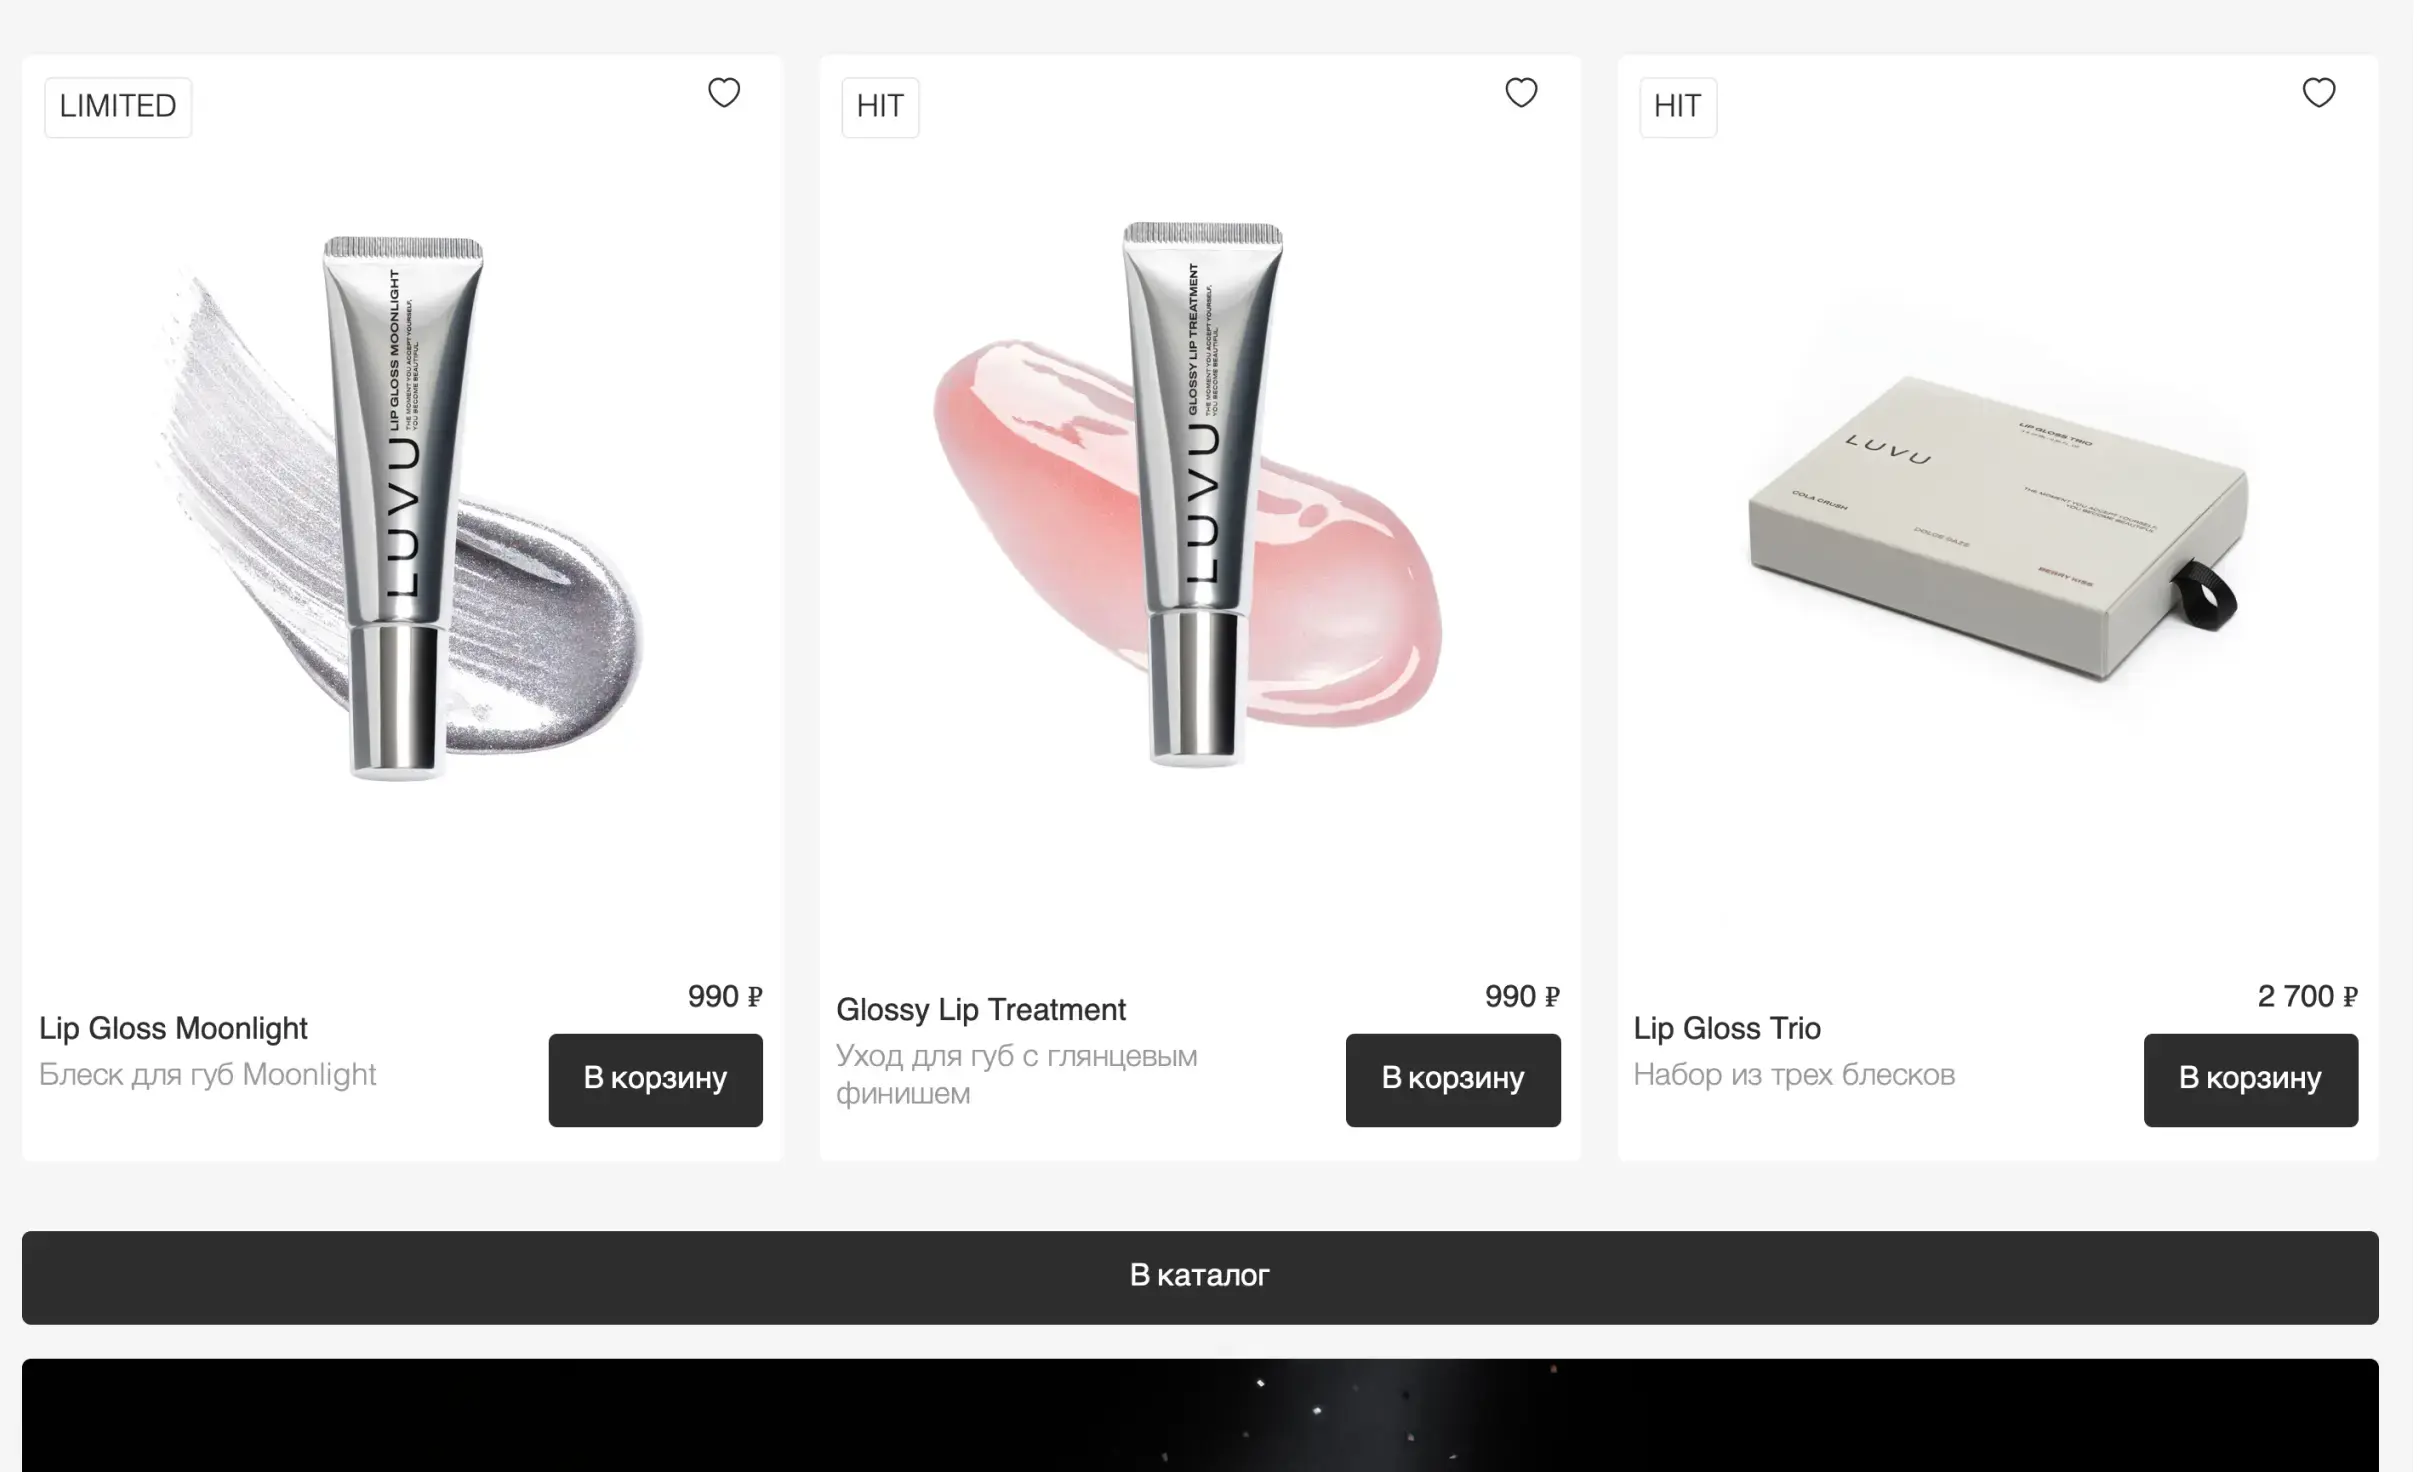The width and height of the screenshot is (2424, 1472).
Task: Open the dark starry banner below catalog button
Action: [x=1200, y=1415]
